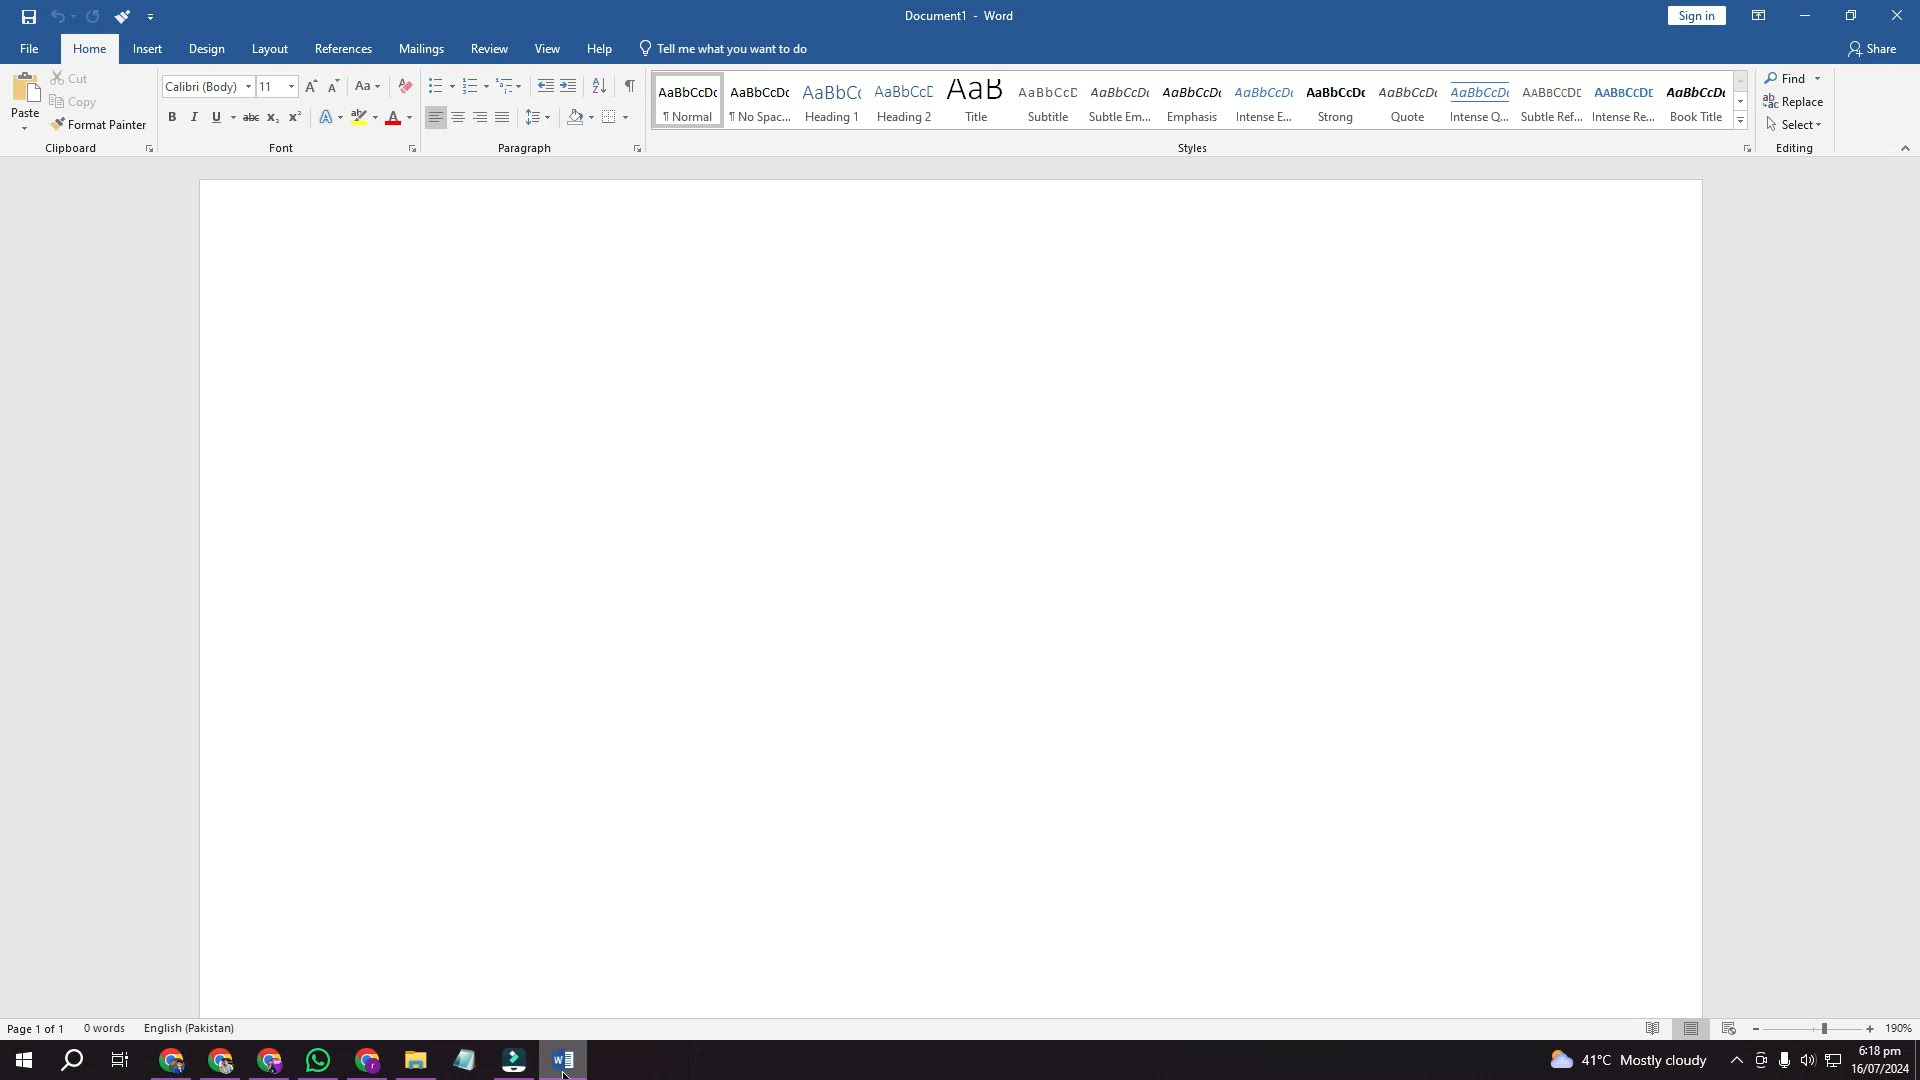Click the Borders icon
Image resolution: width=1920 pixels, height=1080 pixels.
pyautogui.click(x=608, y=117)
